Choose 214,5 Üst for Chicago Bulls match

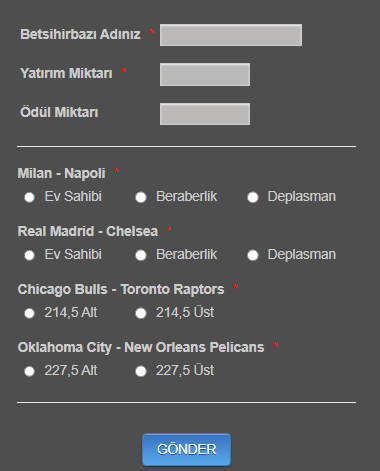(141, 313)
